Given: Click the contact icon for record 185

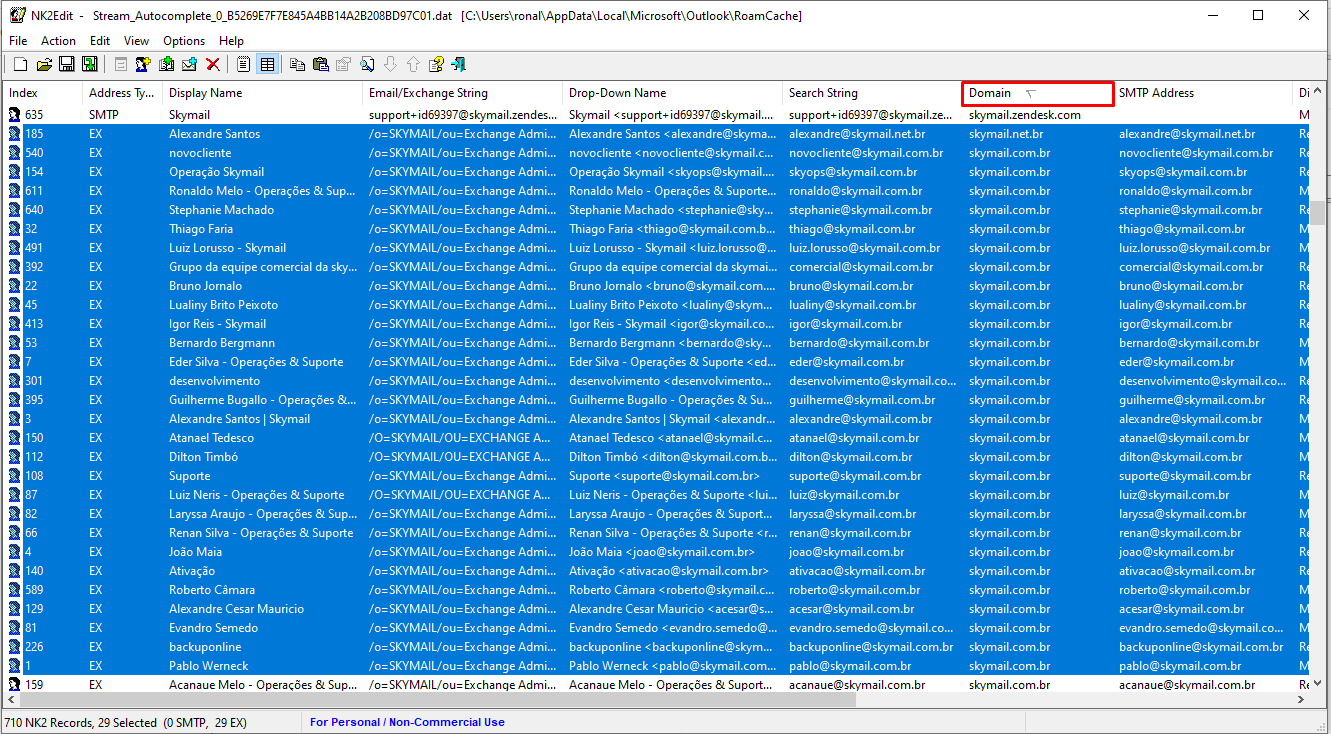Looking at the screenshot, I should [15, 134].
